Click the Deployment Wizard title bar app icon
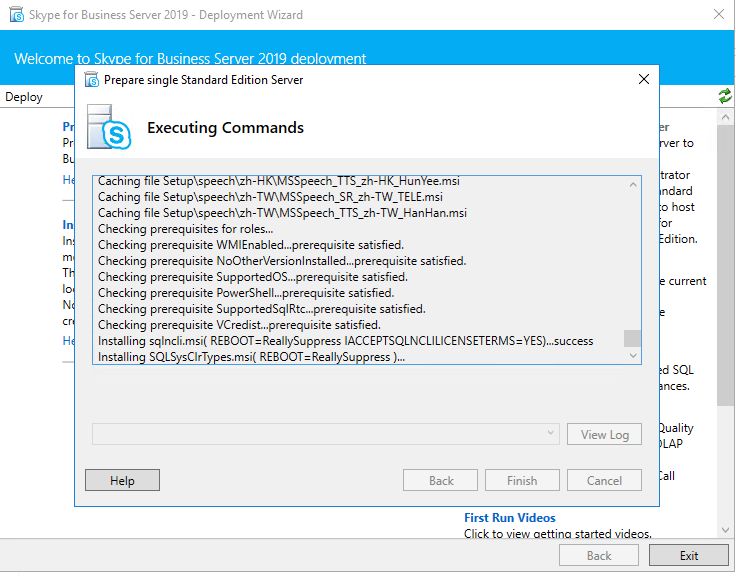This screenshot has height=576, width=736. pos(17,15)
